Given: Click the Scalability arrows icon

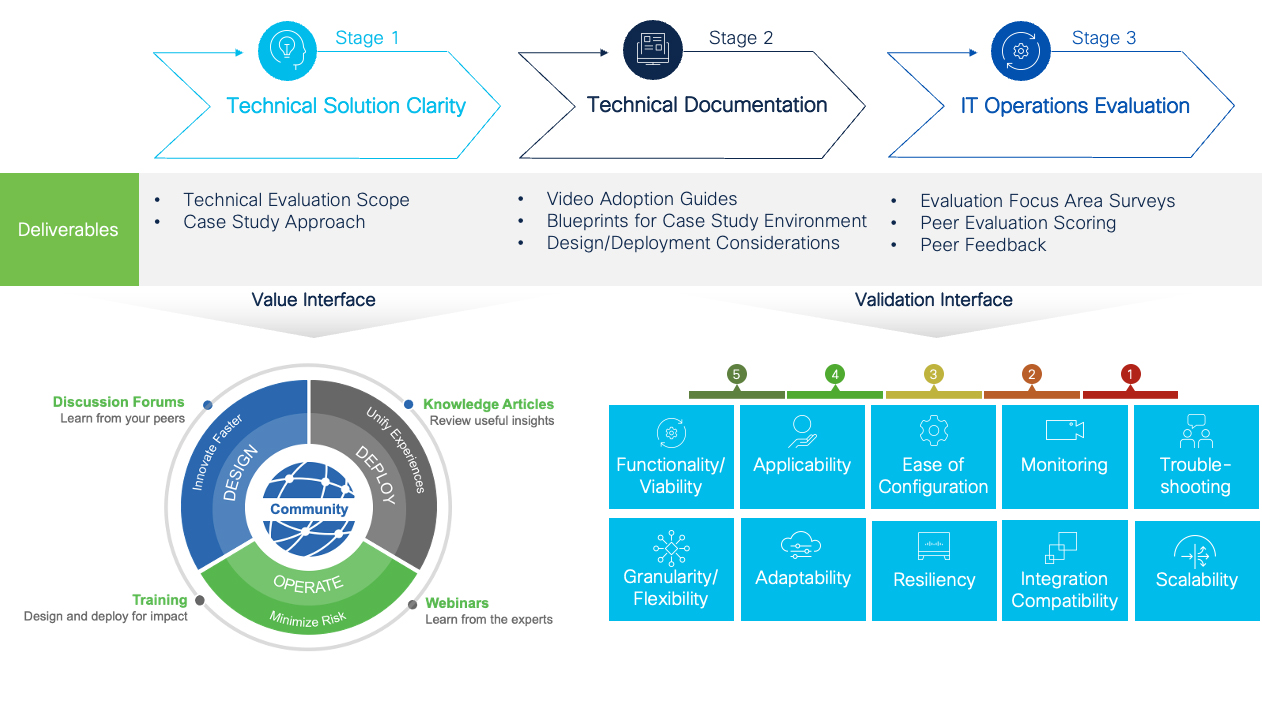Looking at the screenshot, I should click(1196, 551).
